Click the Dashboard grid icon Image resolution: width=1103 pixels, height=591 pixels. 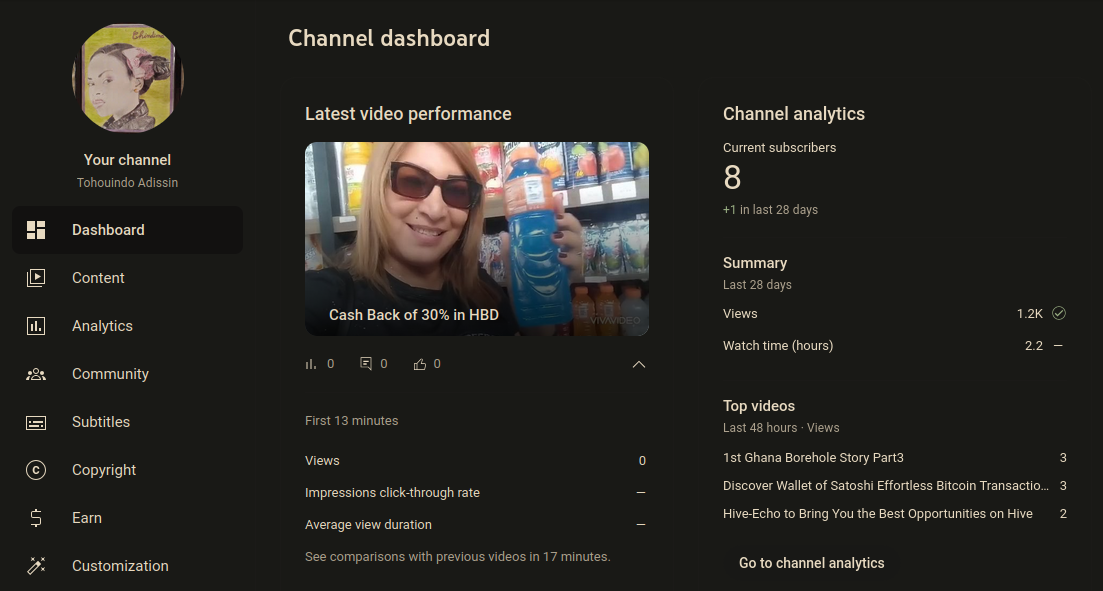(36, 230)
